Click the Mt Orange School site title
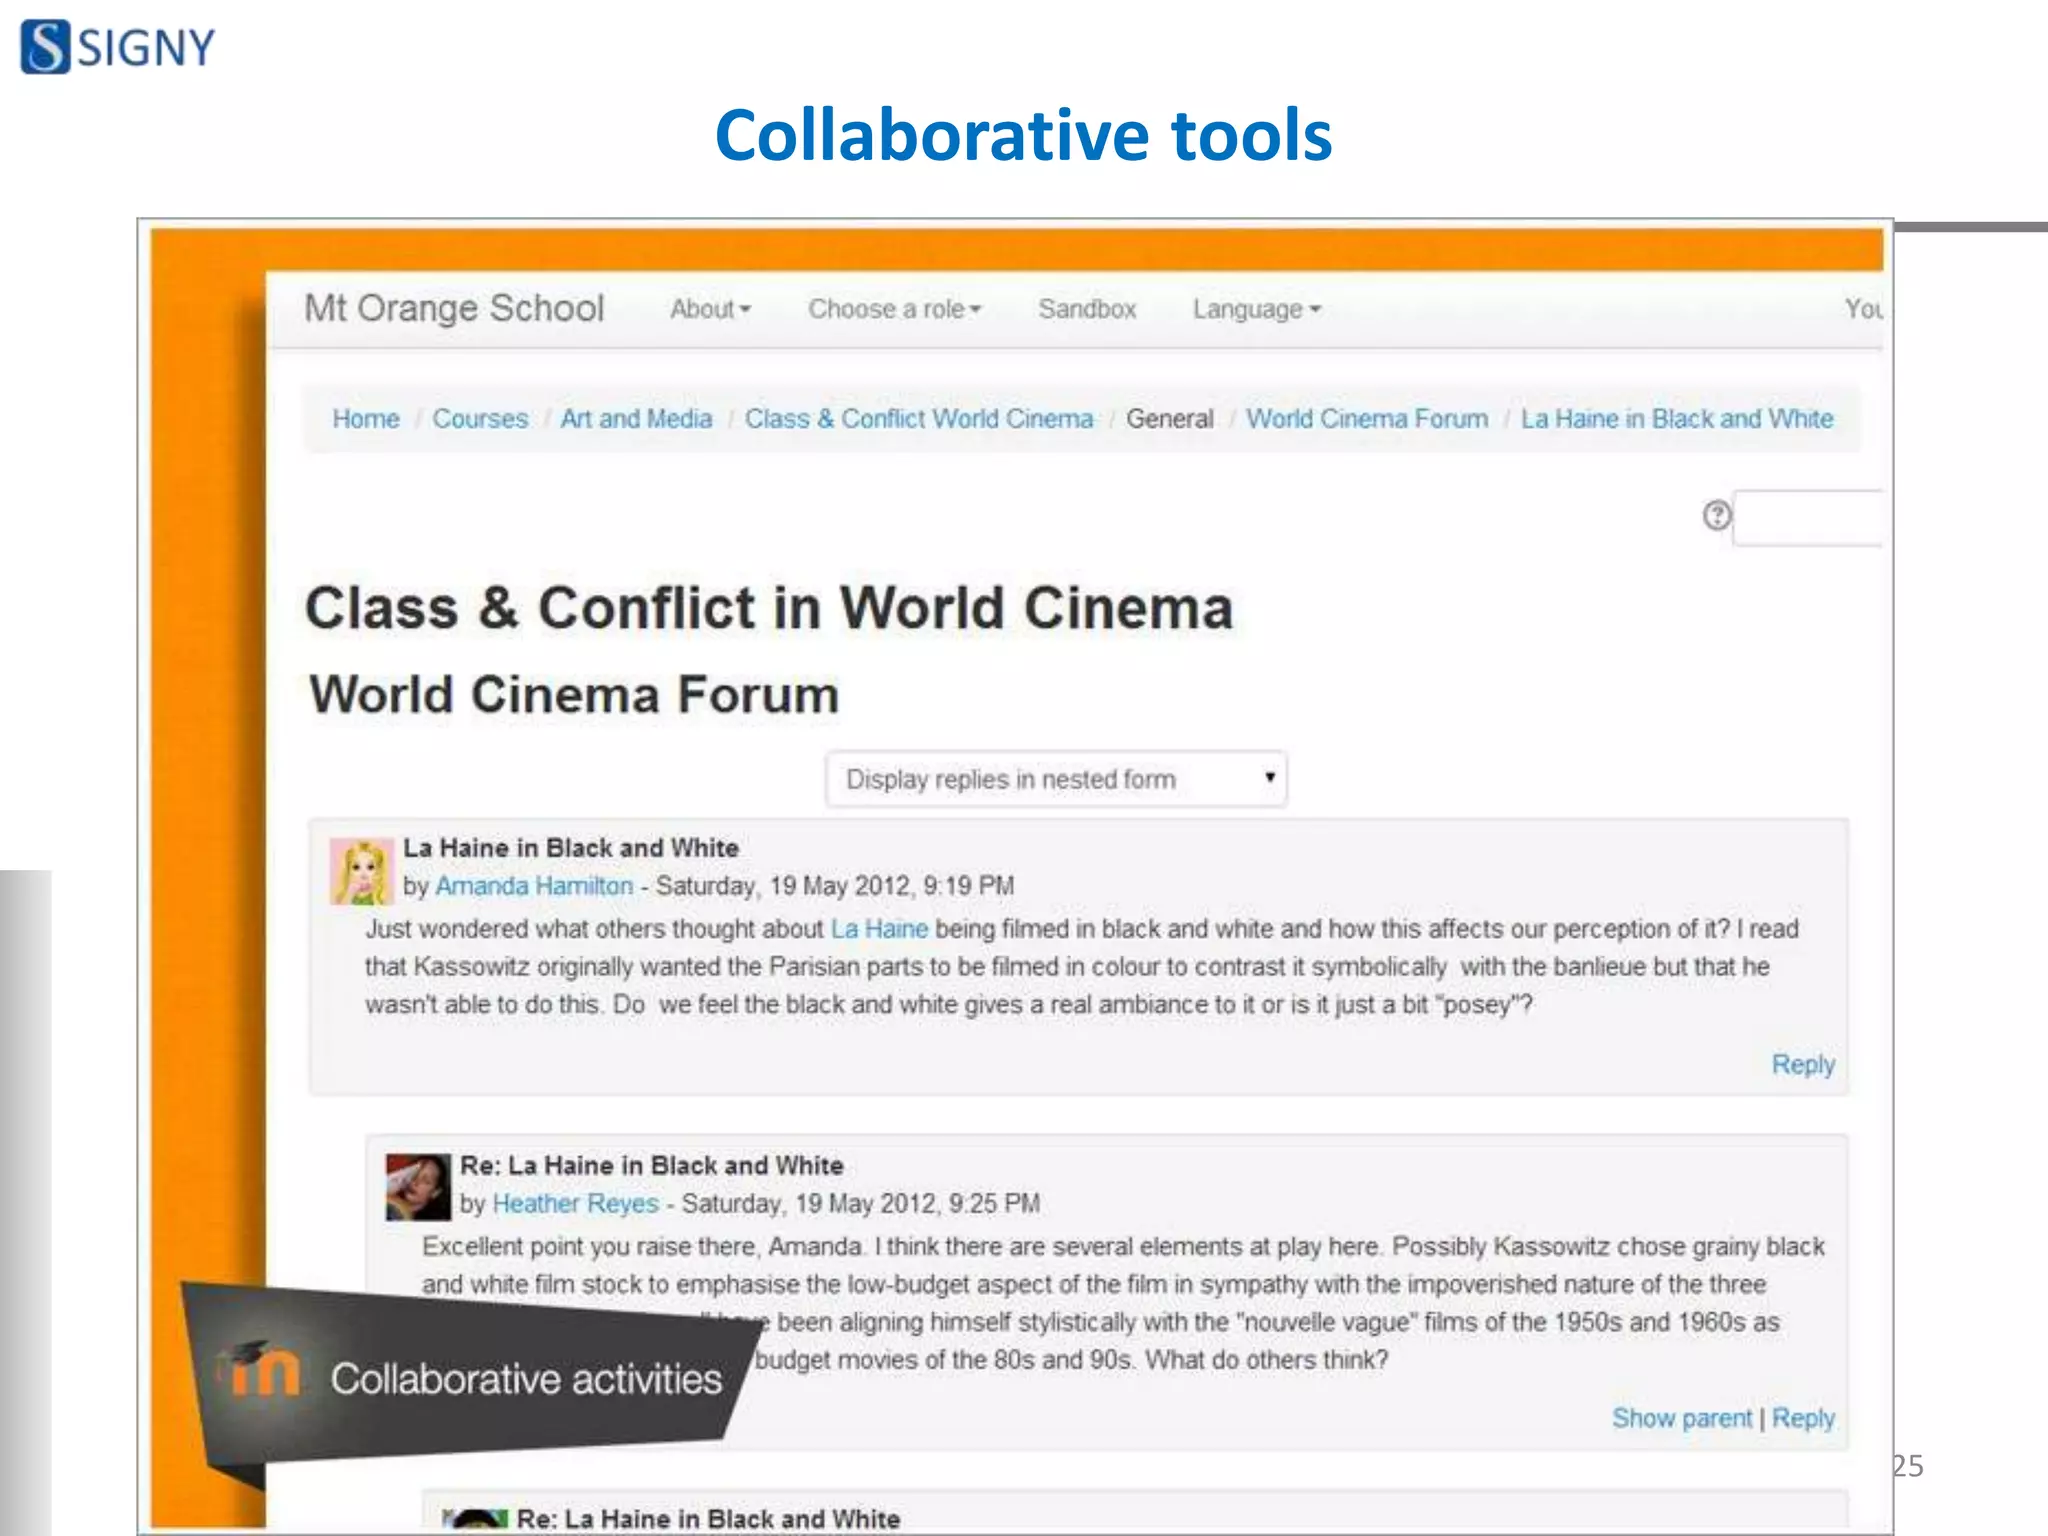This screenshot has height=1536, width=2048. 454,308
